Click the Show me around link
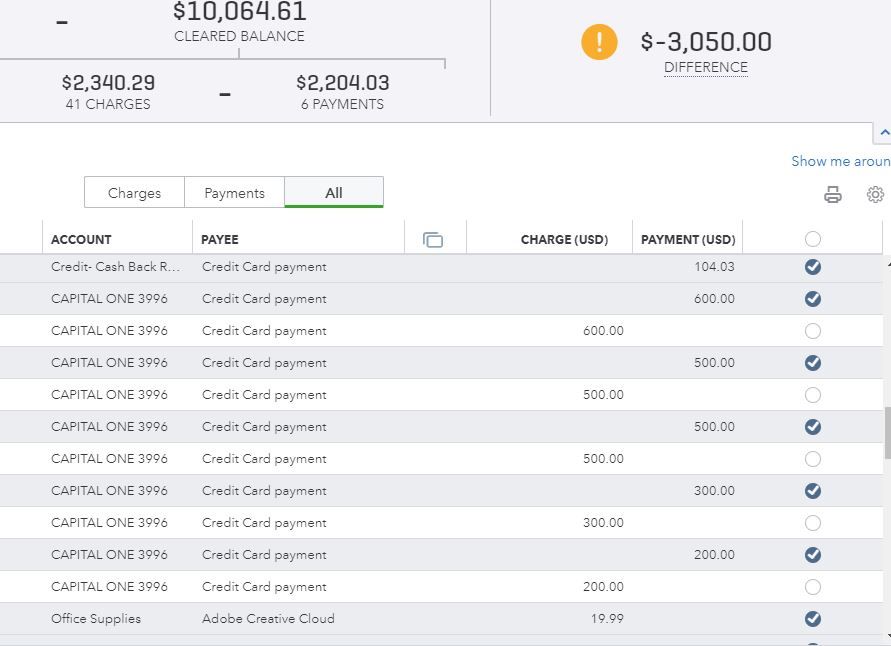 (840, 161)
